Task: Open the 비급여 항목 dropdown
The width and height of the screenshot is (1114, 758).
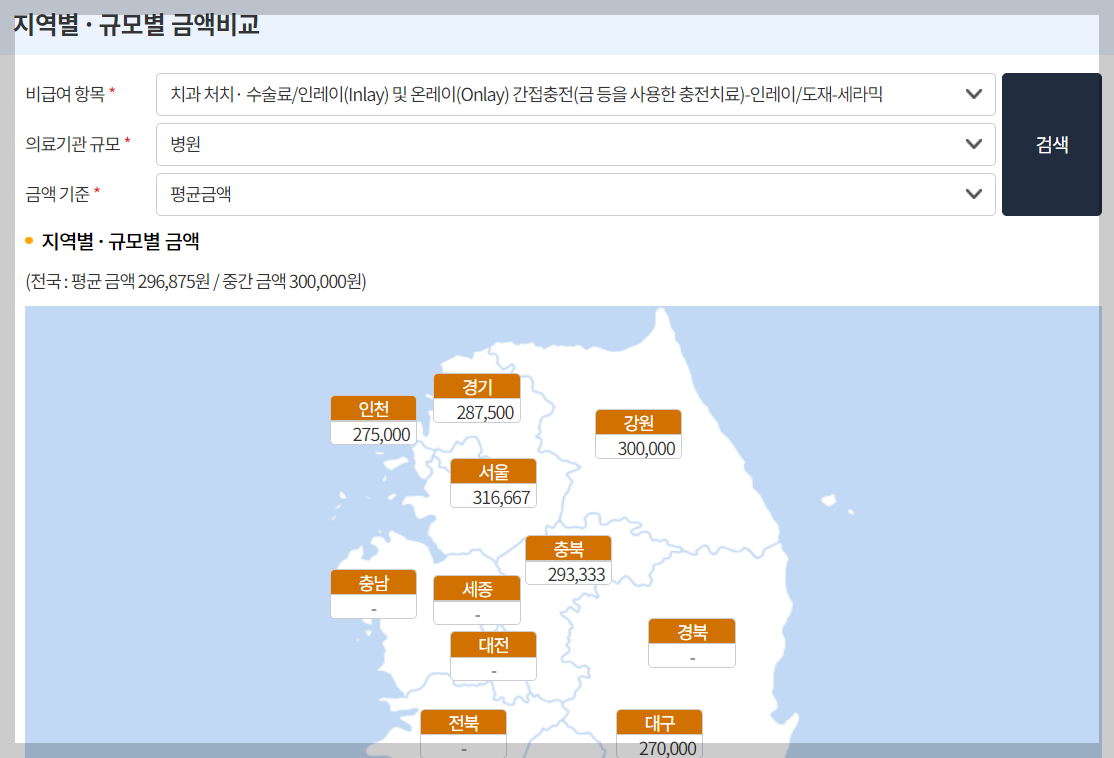Action: (x=575, y=94)
